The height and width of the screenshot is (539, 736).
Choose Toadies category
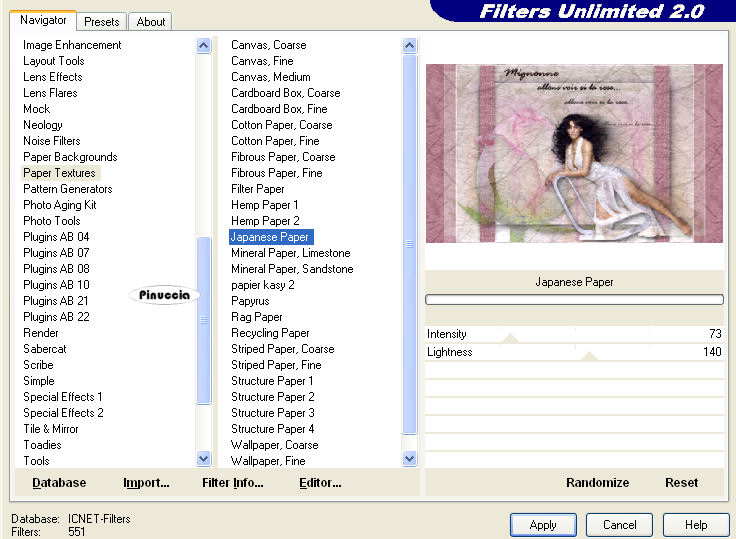pyautogui.click(x=42, y=445)
